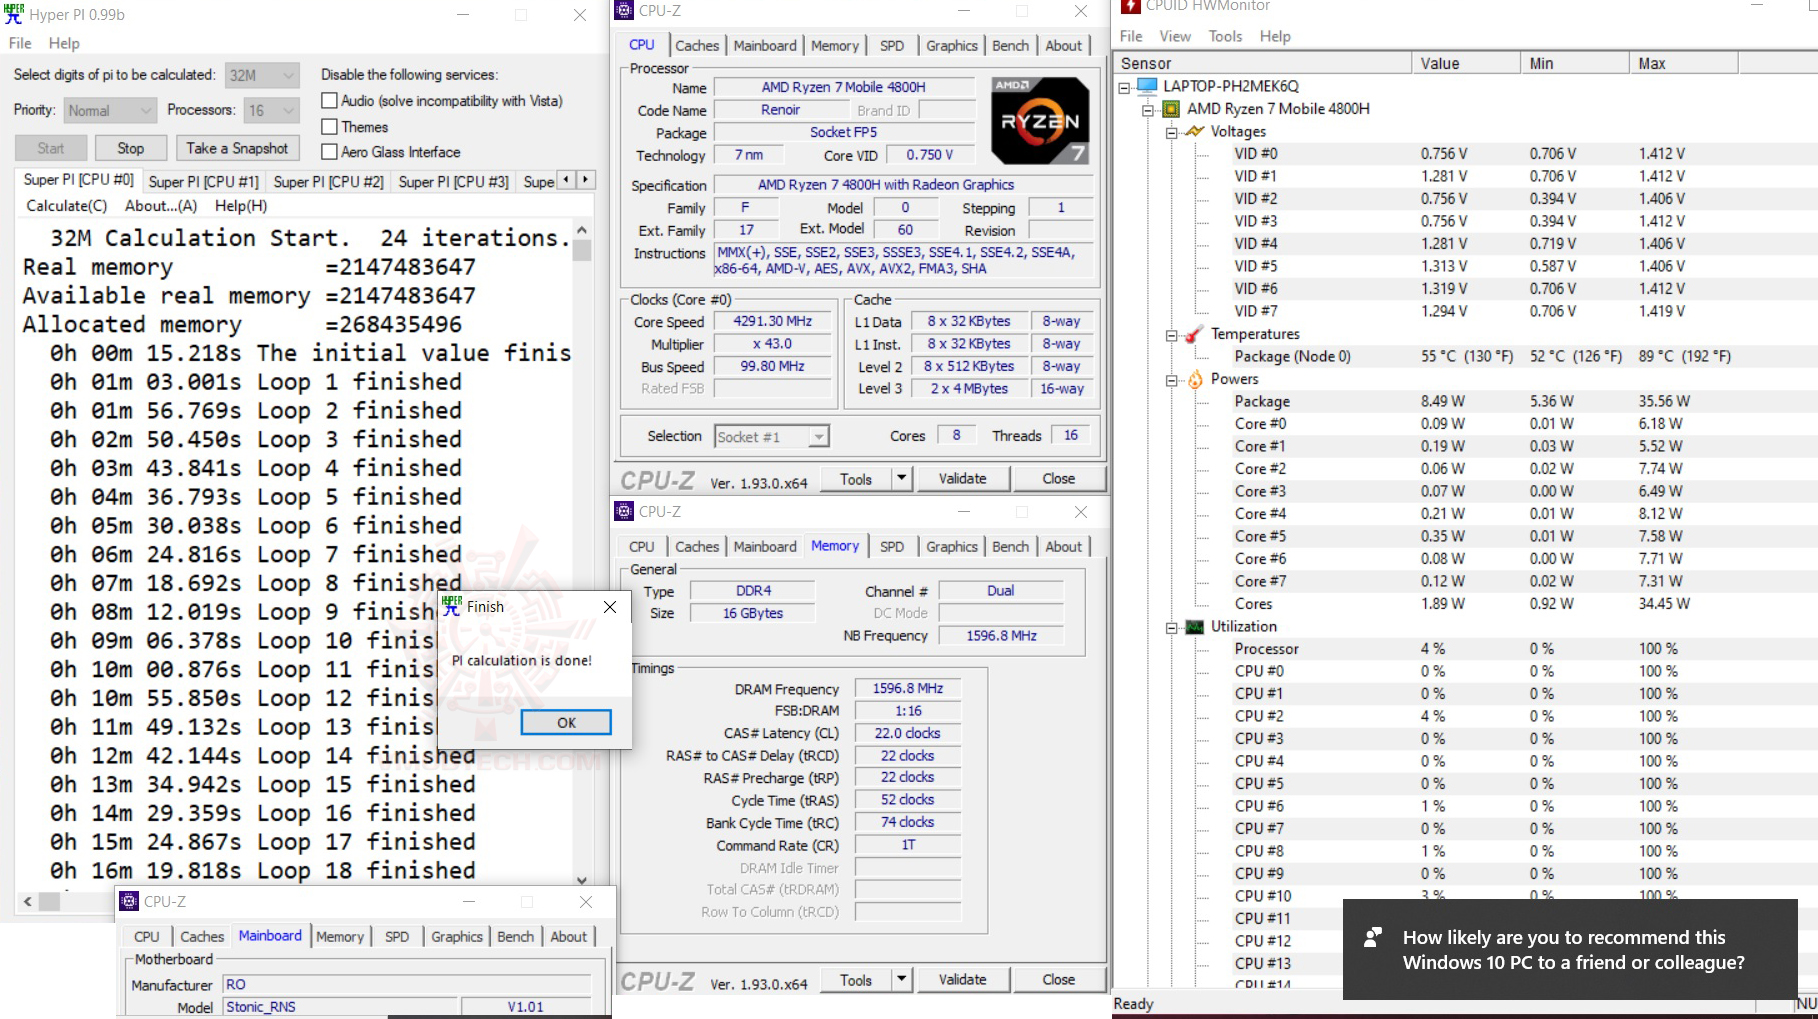Viewport: 1818px width, 1019px height.
Task: Collapse the Voltages tree node
Action: click(1171, 132)
